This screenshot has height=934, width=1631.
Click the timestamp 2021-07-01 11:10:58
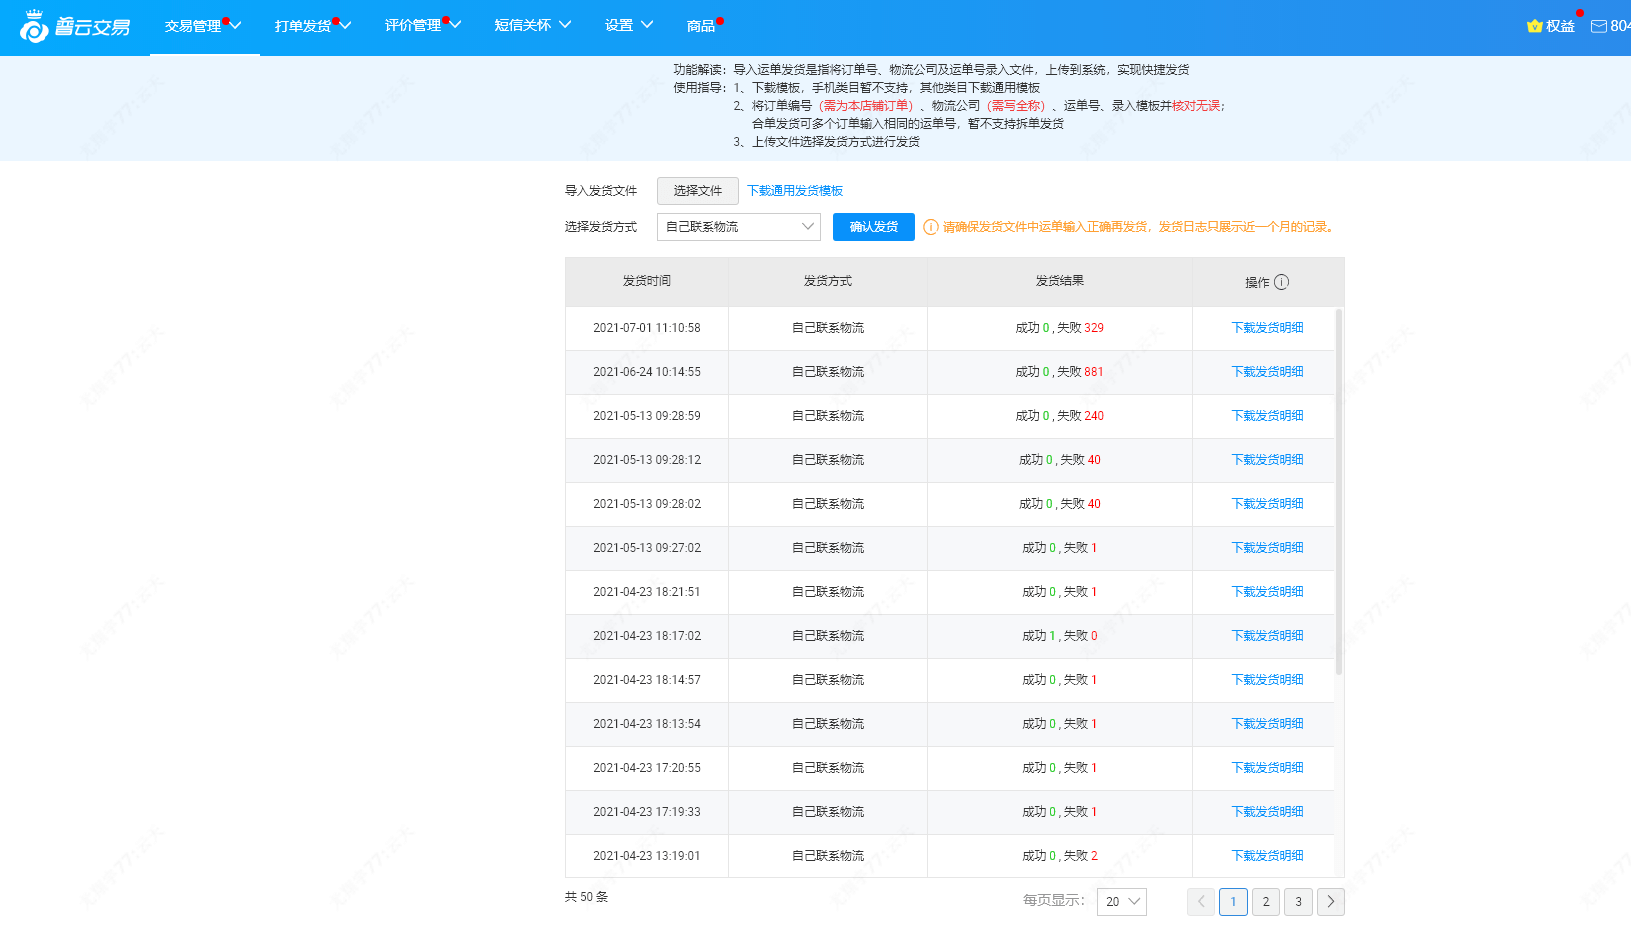point(647,328)
